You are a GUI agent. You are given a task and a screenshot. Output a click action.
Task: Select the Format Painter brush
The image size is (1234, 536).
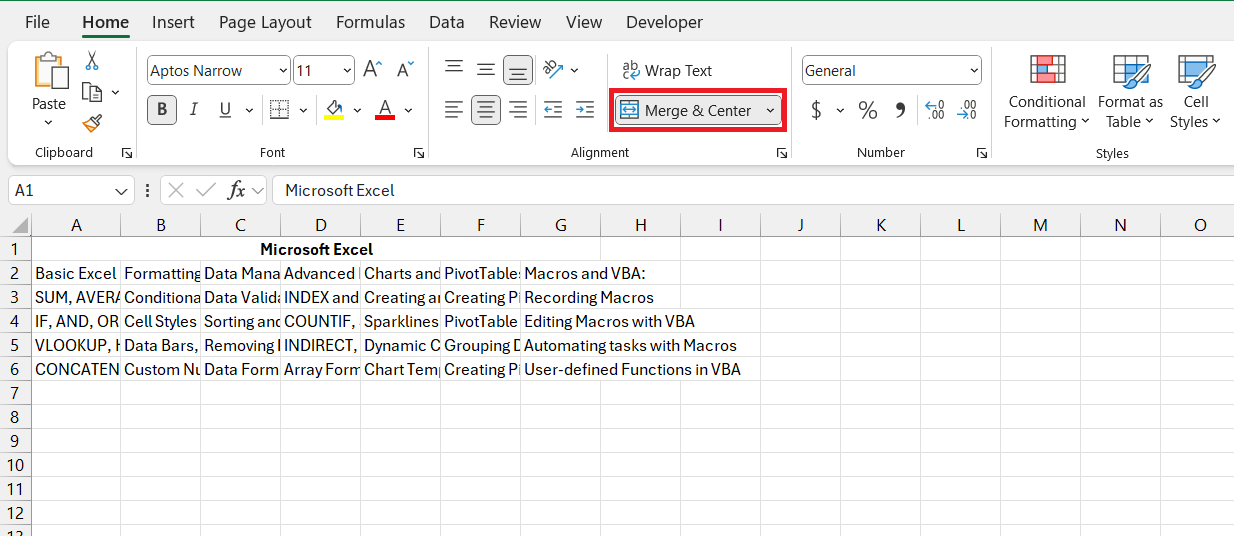tap(92, 123)
